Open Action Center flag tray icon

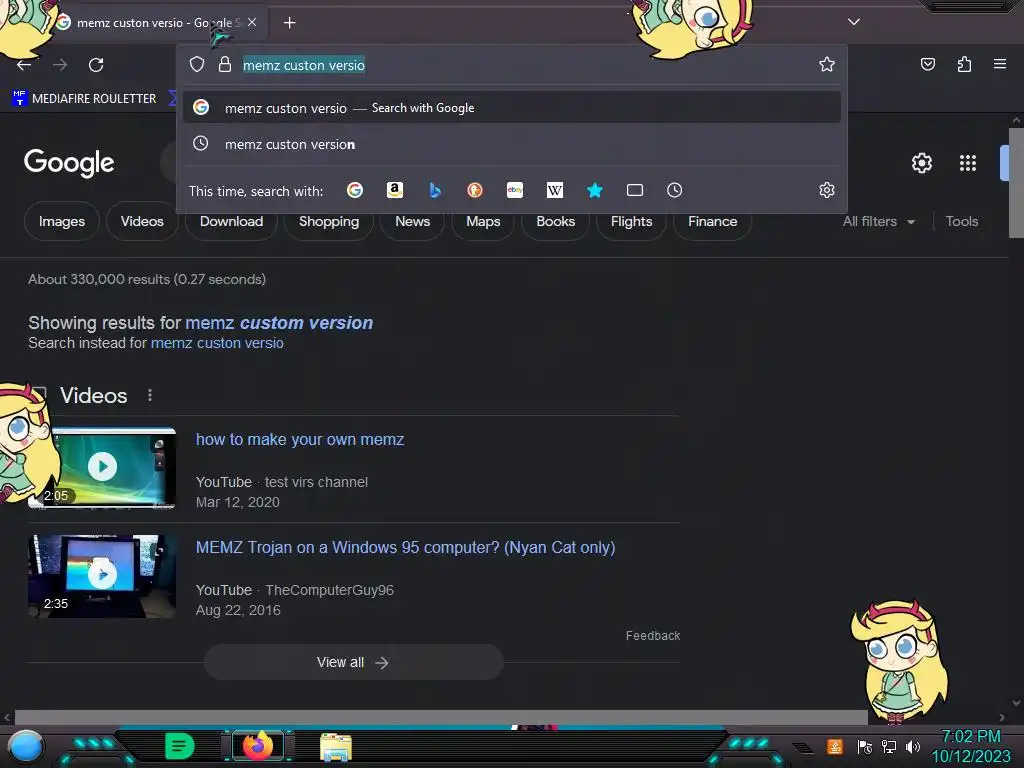click(x=865, y=746)
